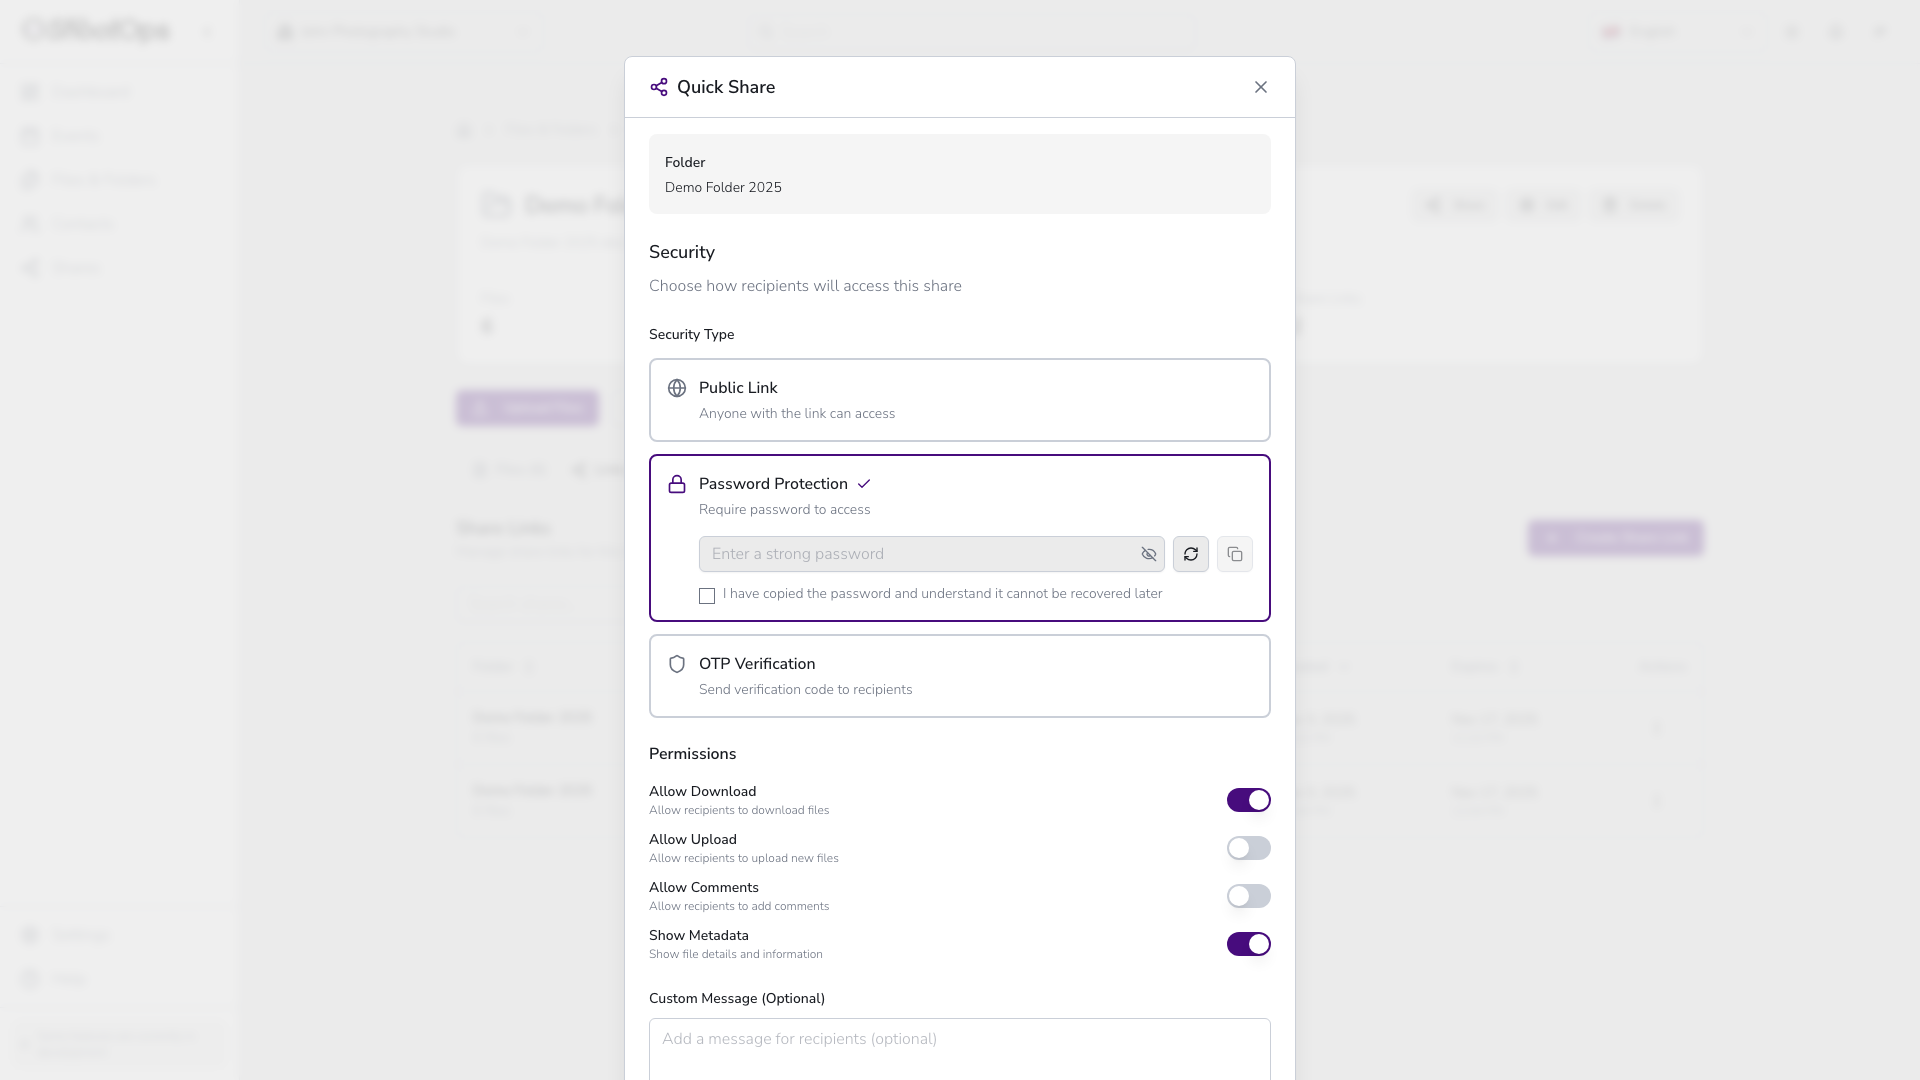Click the custom message text area
Image resolution: width=1920 pixels, height=1080 pixels.
(959, 1048)
